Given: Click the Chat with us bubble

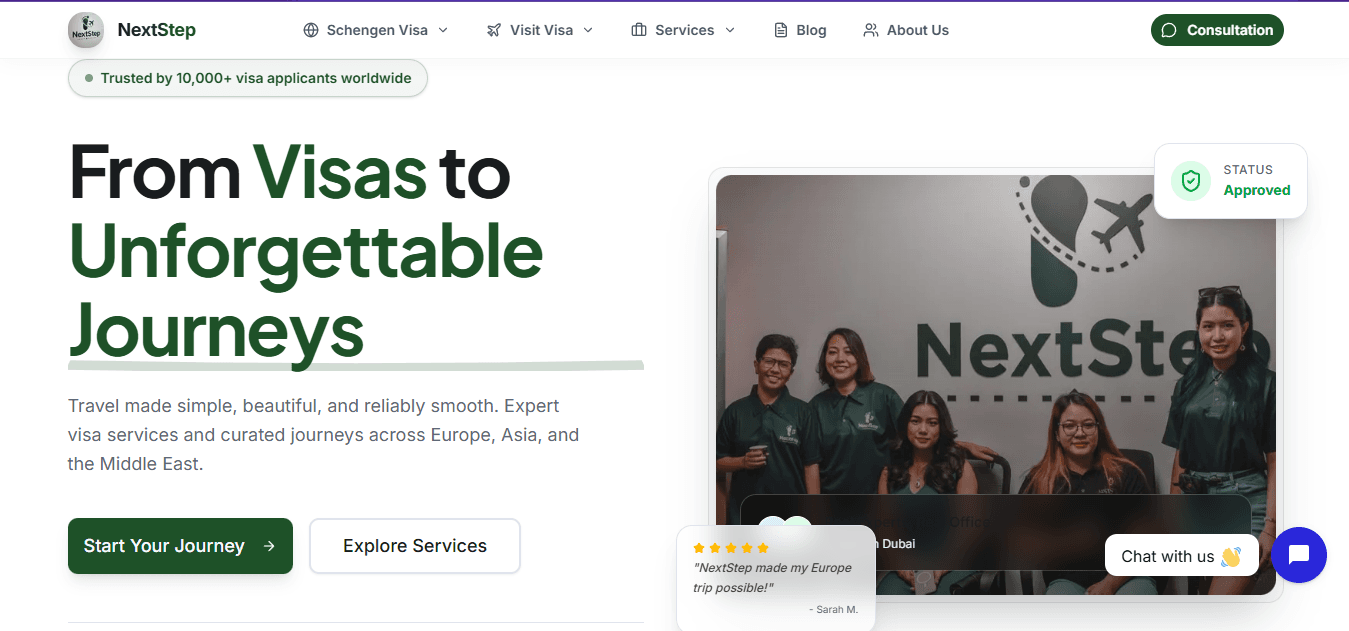Looking at the screenshot, I should coord(1181,556).
